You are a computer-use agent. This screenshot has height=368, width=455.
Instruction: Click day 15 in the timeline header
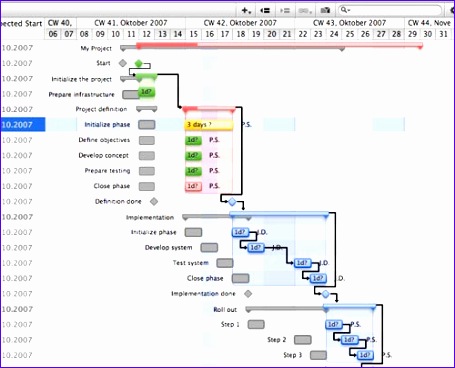(x=193, y=34)
